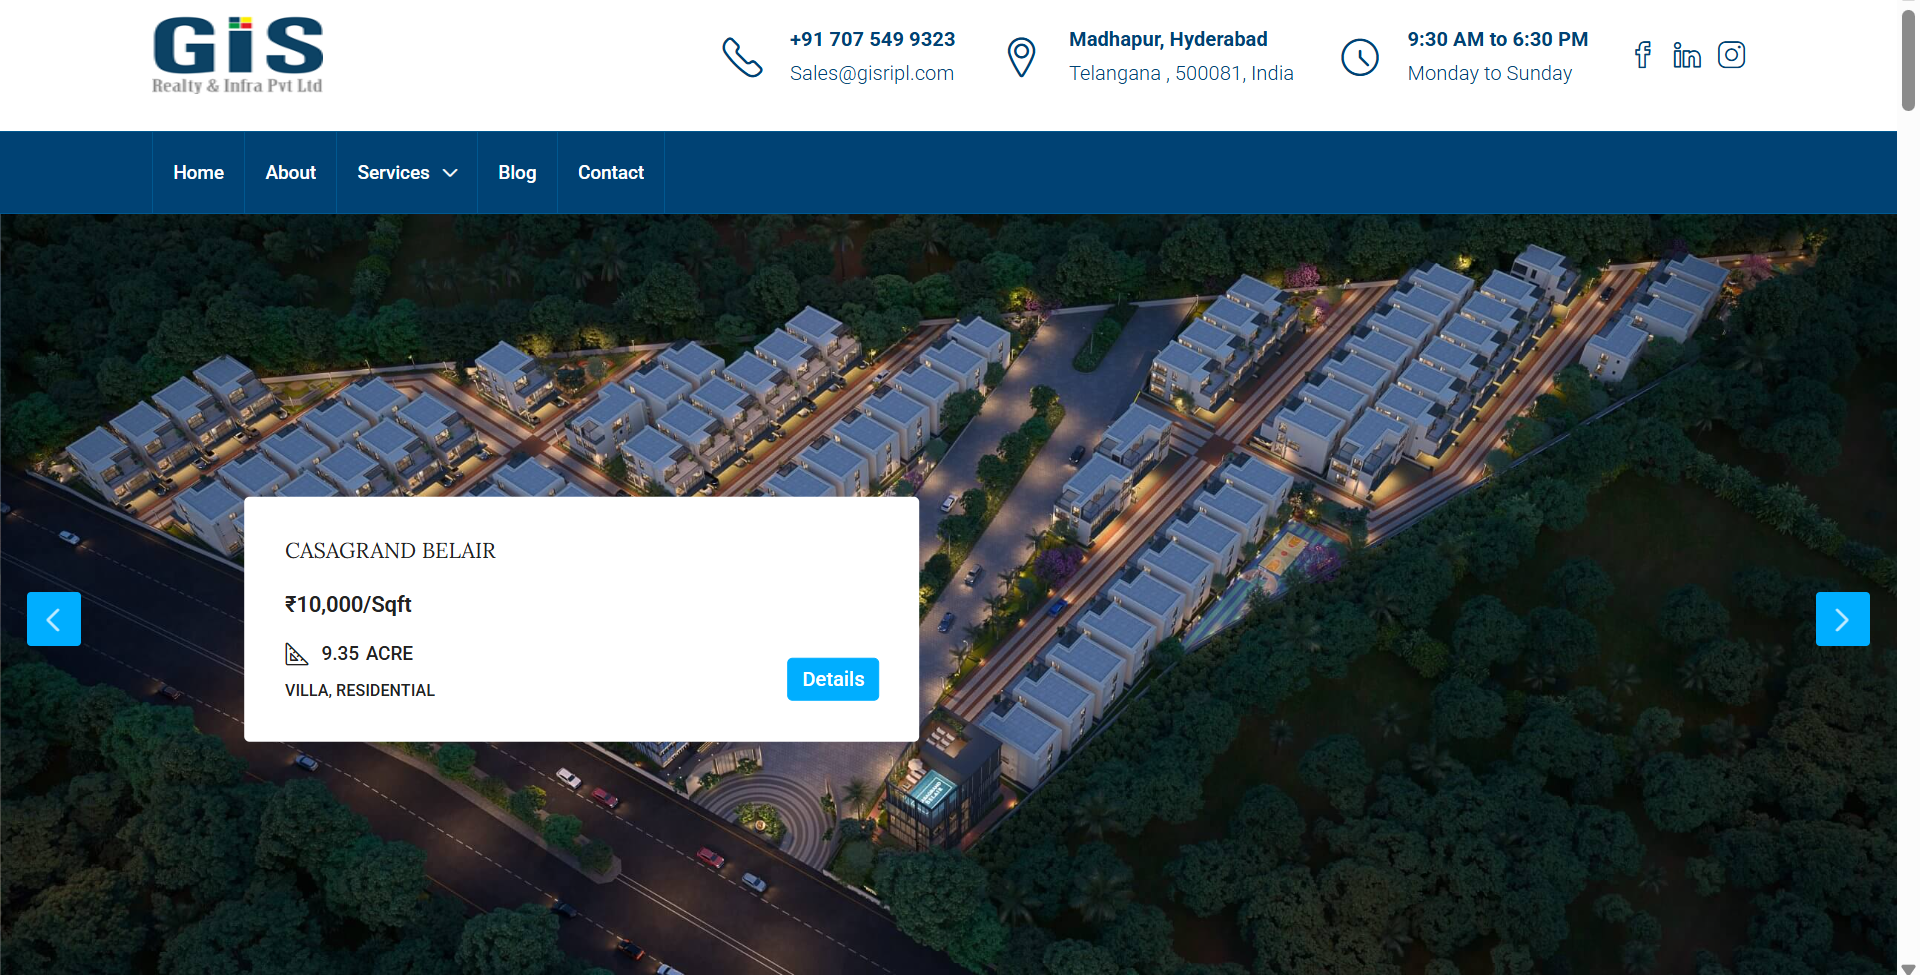The image size is (1920, 975).
Task: Open the LinkedIn social icon
Action: coord(1686,55)
